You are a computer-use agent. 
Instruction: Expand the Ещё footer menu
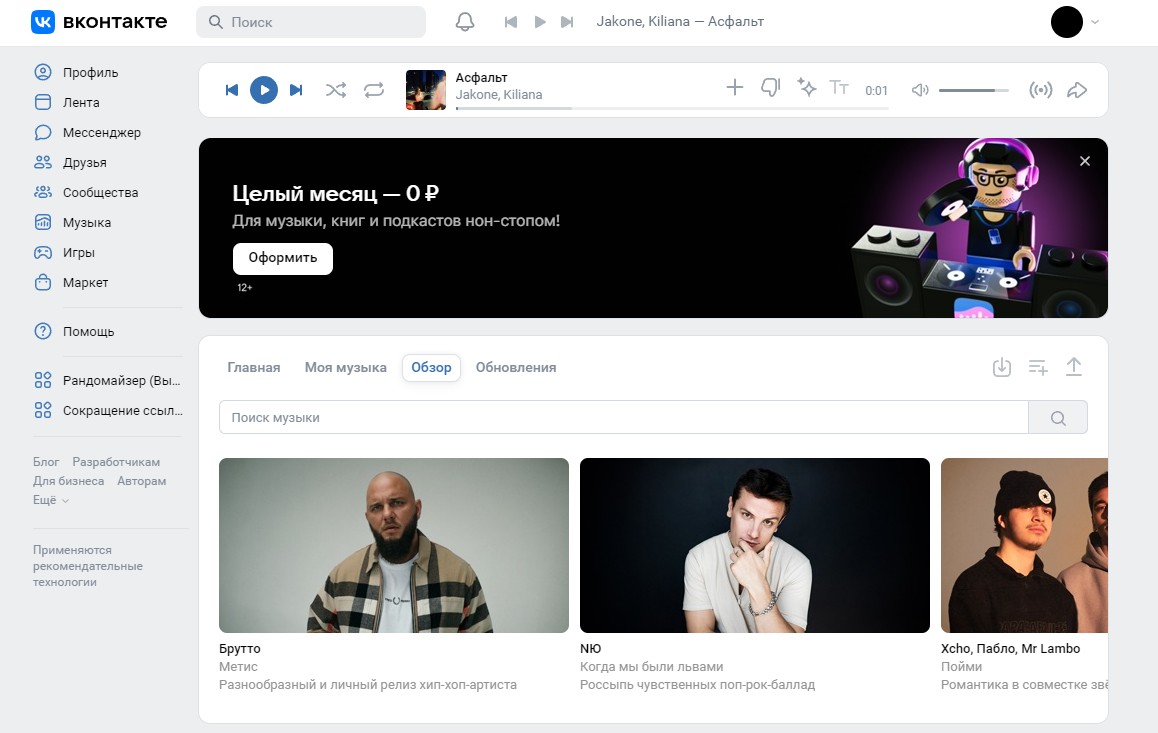point(51,500)
